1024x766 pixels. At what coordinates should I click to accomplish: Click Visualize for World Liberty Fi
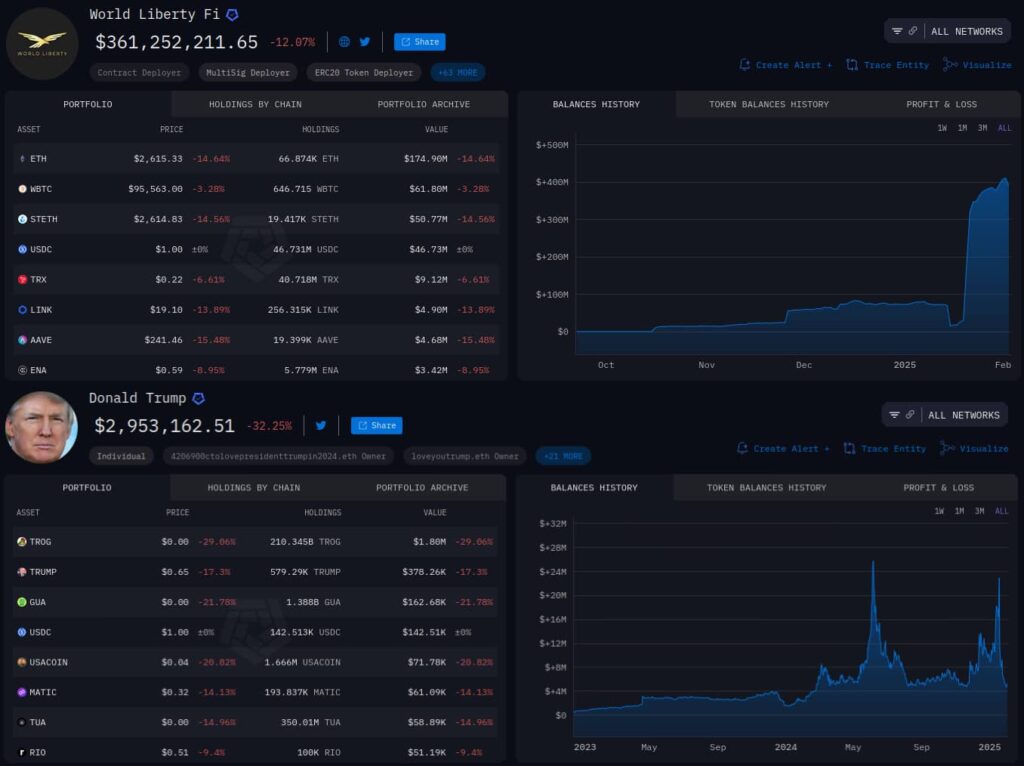pos(977,65)
